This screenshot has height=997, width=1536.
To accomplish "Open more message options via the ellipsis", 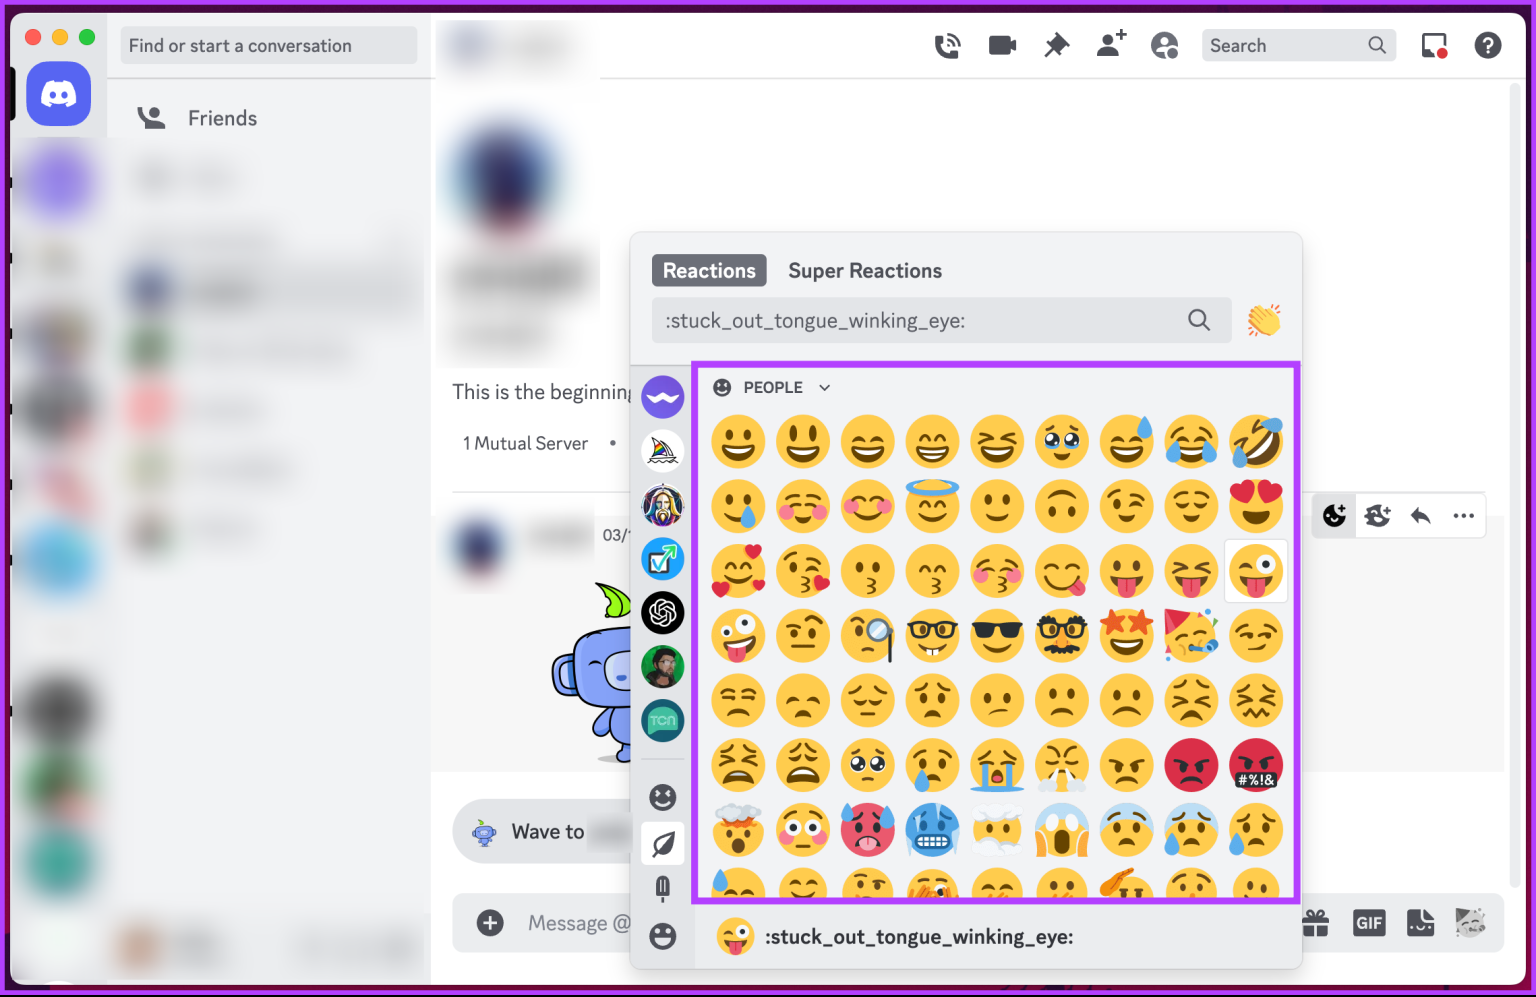I will (x=1463, y=515).
